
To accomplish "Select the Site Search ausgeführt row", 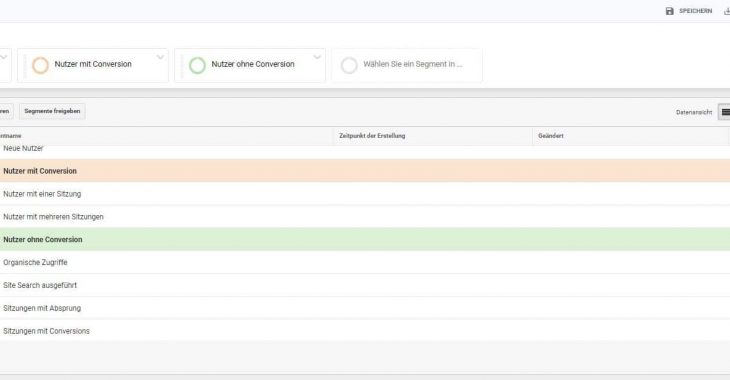I will tap(365, 285).
